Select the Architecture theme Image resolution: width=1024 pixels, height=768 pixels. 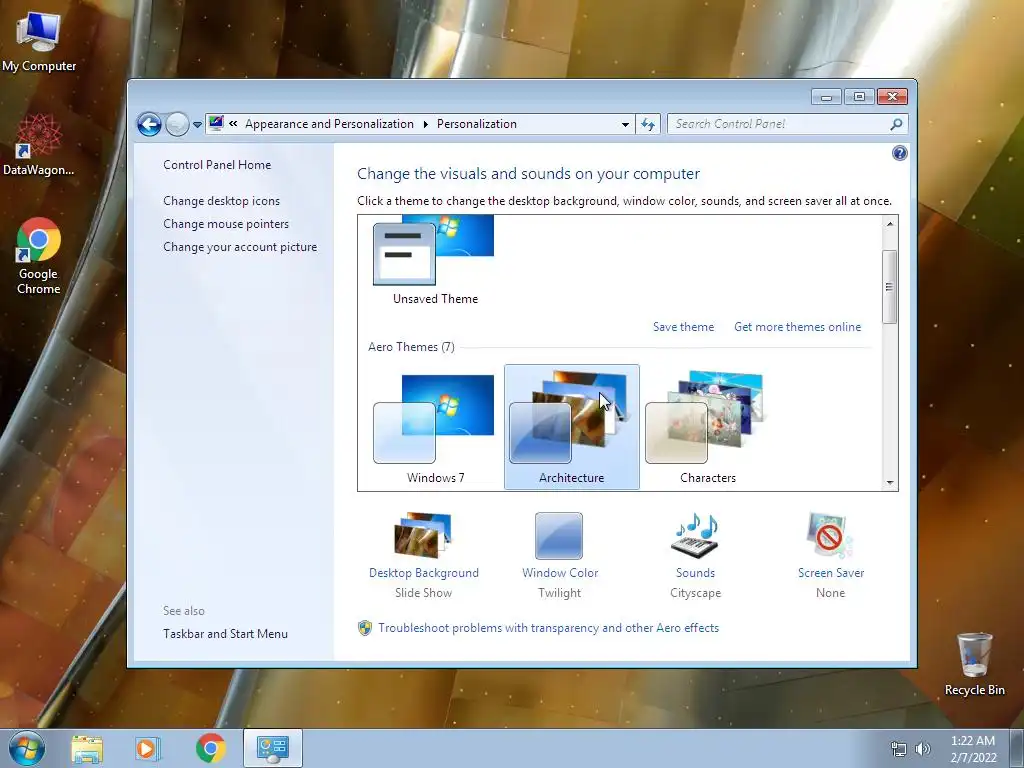click(571, 427)
